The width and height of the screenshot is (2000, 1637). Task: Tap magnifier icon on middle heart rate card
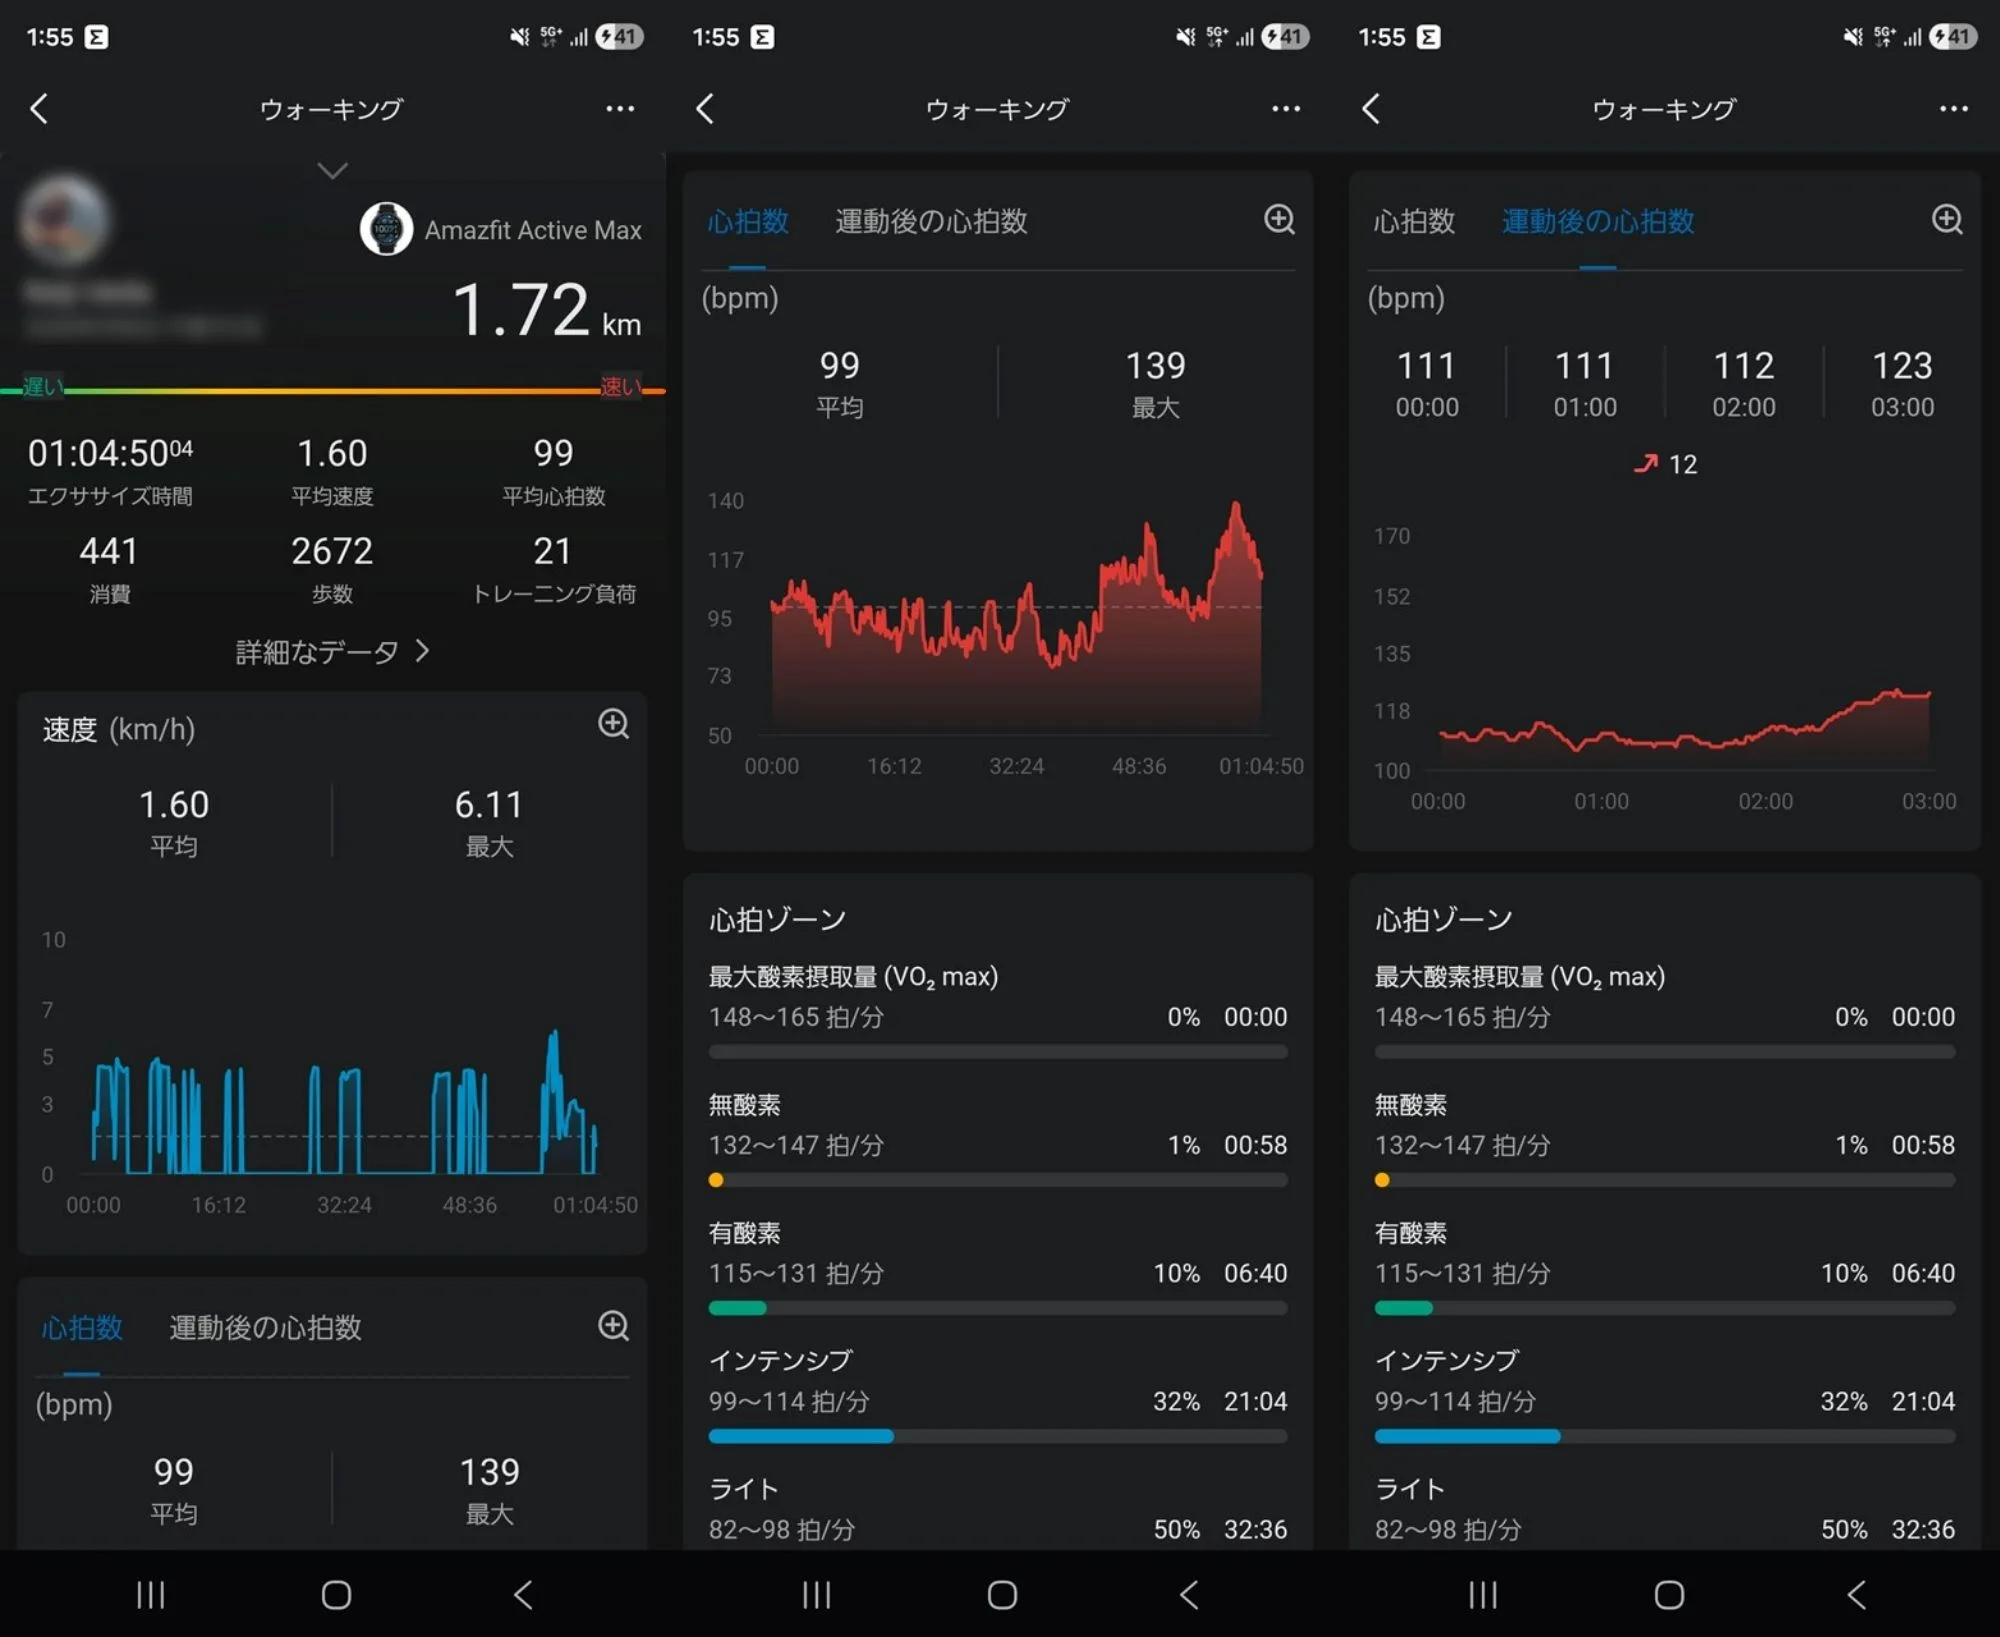pyautogui.click(x=1279, y=219)
